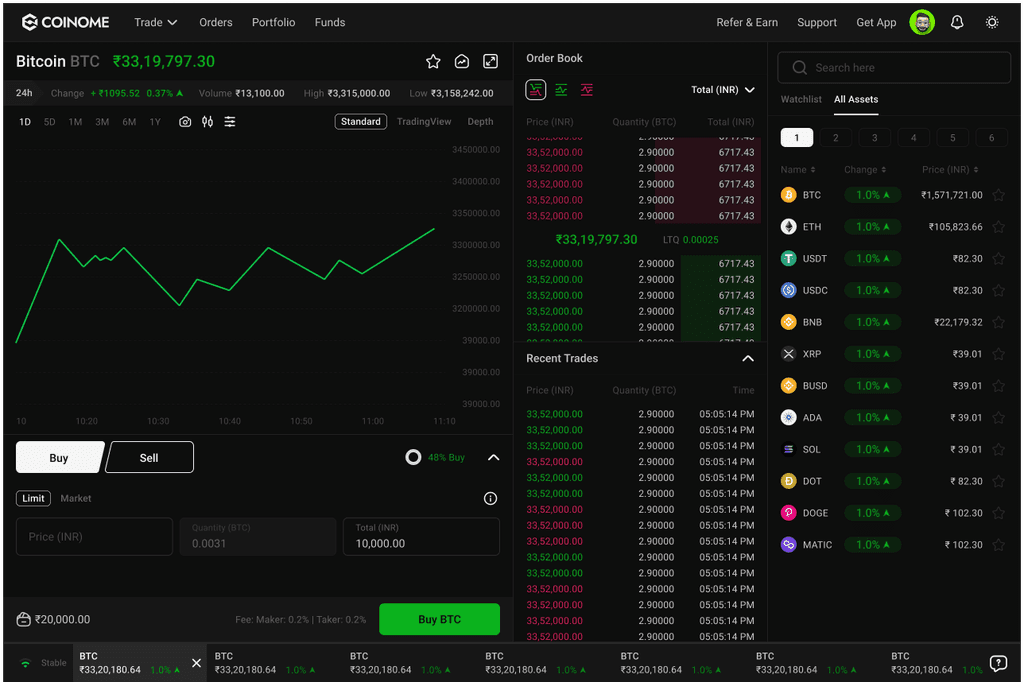Open the order info icon
Viewport: 1024px width, 682px height.
click(x=490, y=498)
